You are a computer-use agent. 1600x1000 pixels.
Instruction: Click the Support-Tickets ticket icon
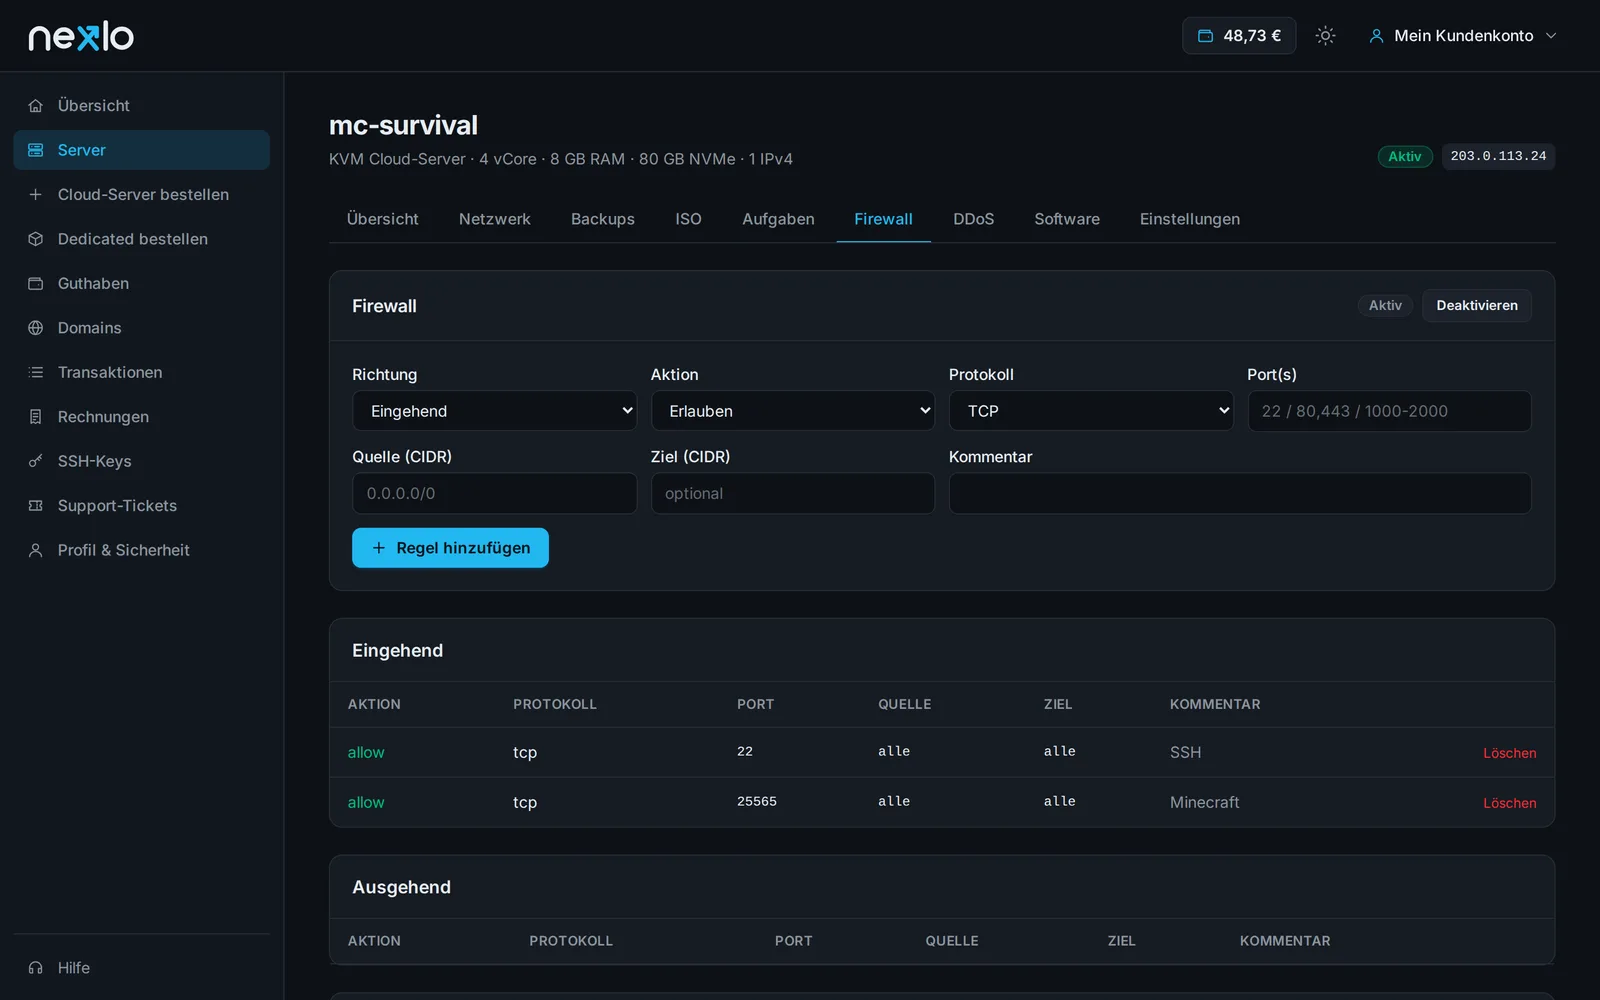click(x=36, y=506)
